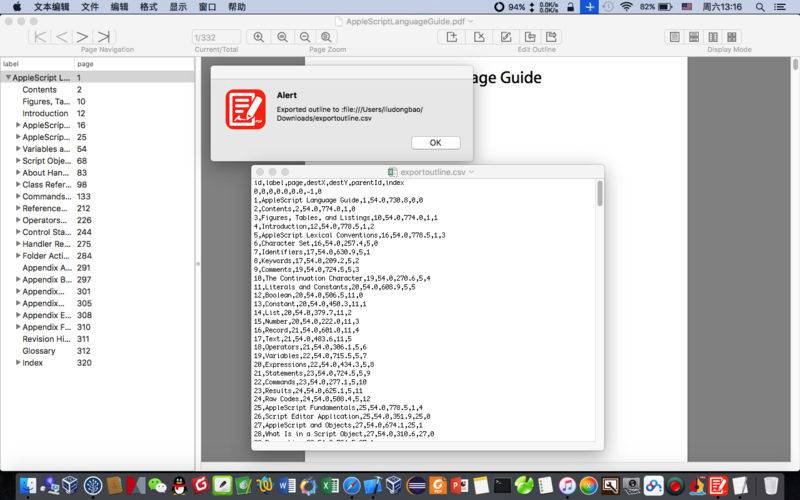Image resolution: width=800 pixels, height=500 pixels.
Task: Expand the Index outline entry triangle
Action: coord(18,363)
